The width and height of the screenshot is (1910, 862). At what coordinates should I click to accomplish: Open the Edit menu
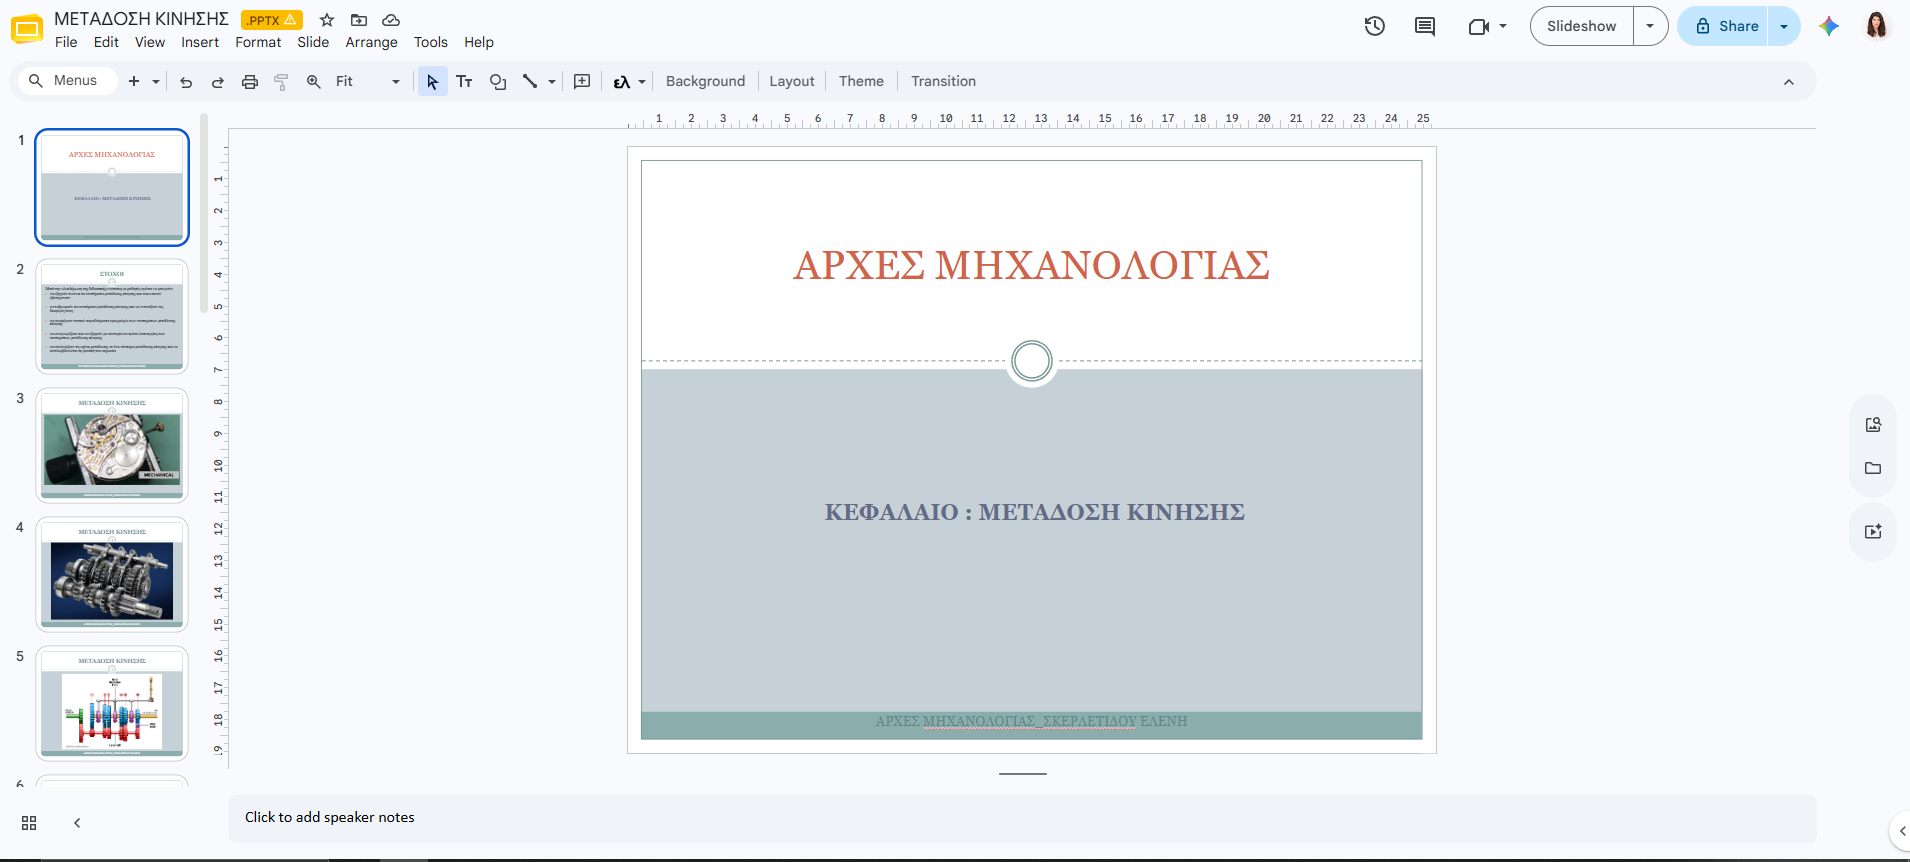pos(106,42)
